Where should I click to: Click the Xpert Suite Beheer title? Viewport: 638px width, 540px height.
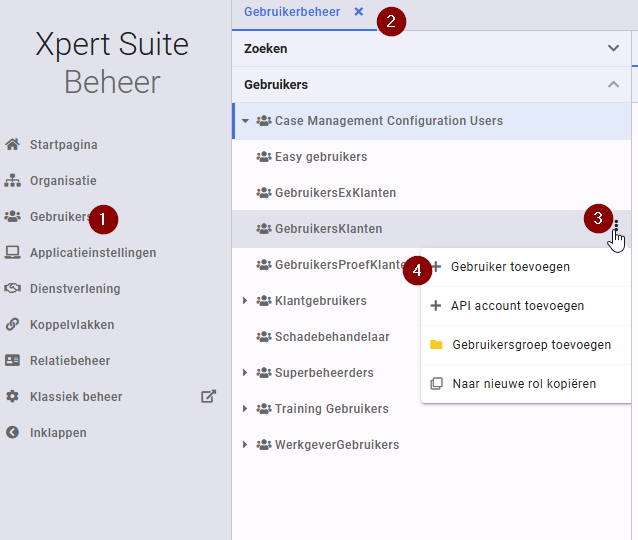click(x=112, y=62)
